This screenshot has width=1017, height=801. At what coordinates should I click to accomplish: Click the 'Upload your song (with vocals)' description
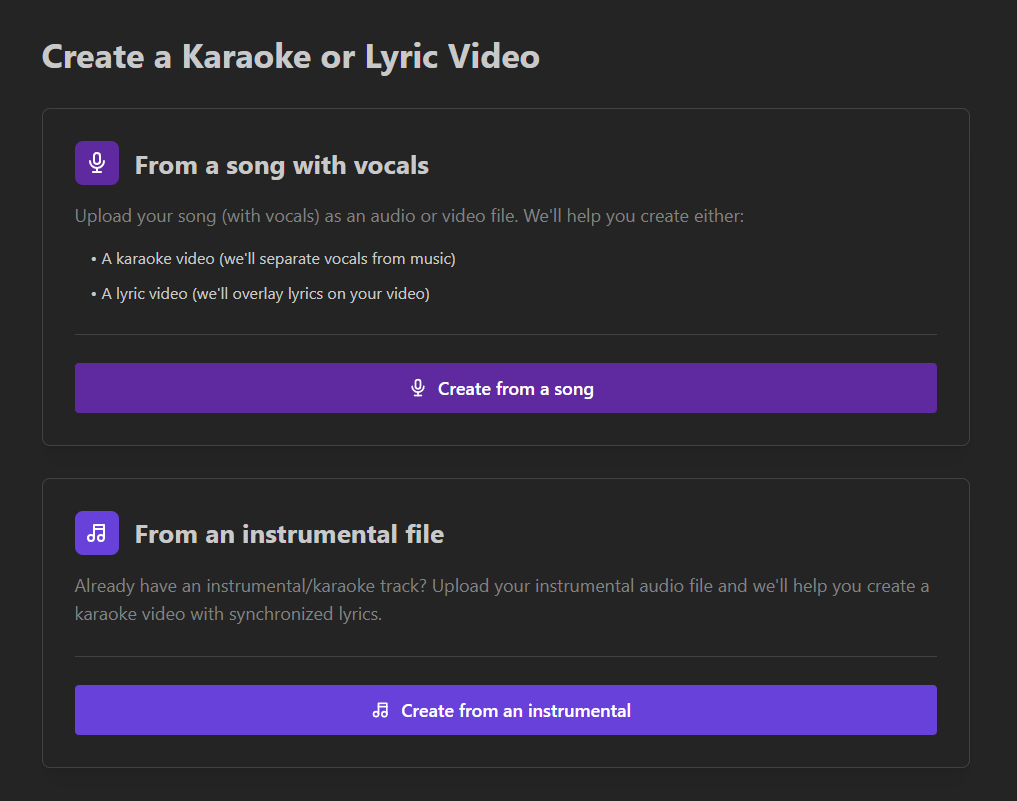tap(409, 216)
